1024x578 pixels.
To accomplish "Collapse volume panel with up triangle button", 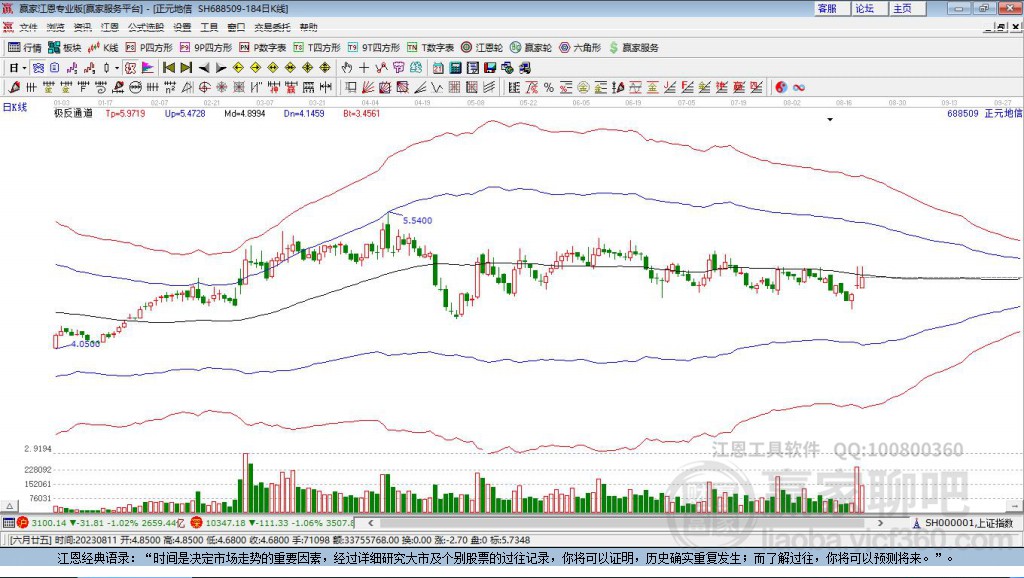I will [x=9, y=506].
